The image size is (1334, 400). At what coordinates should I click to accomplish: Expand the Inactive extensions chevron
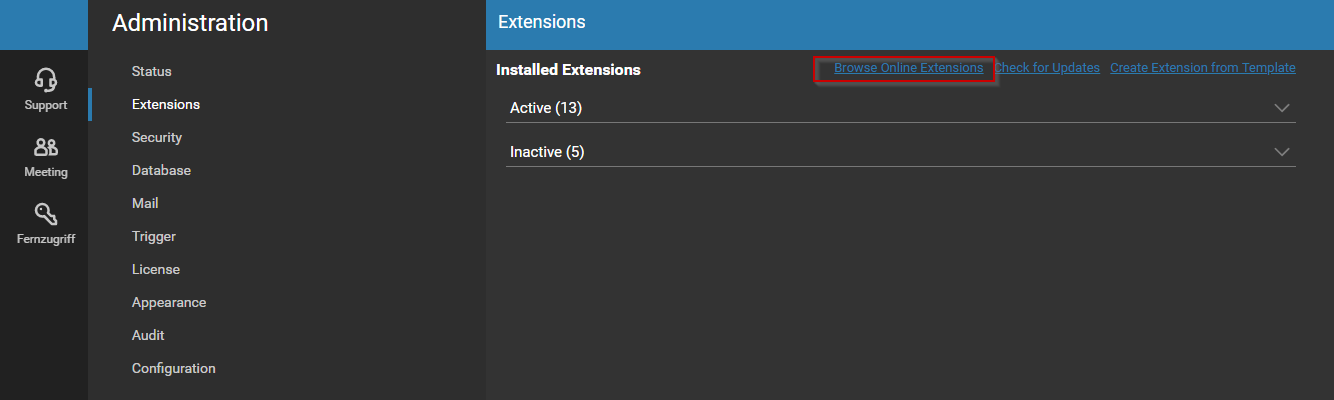tap(1282, 152)
